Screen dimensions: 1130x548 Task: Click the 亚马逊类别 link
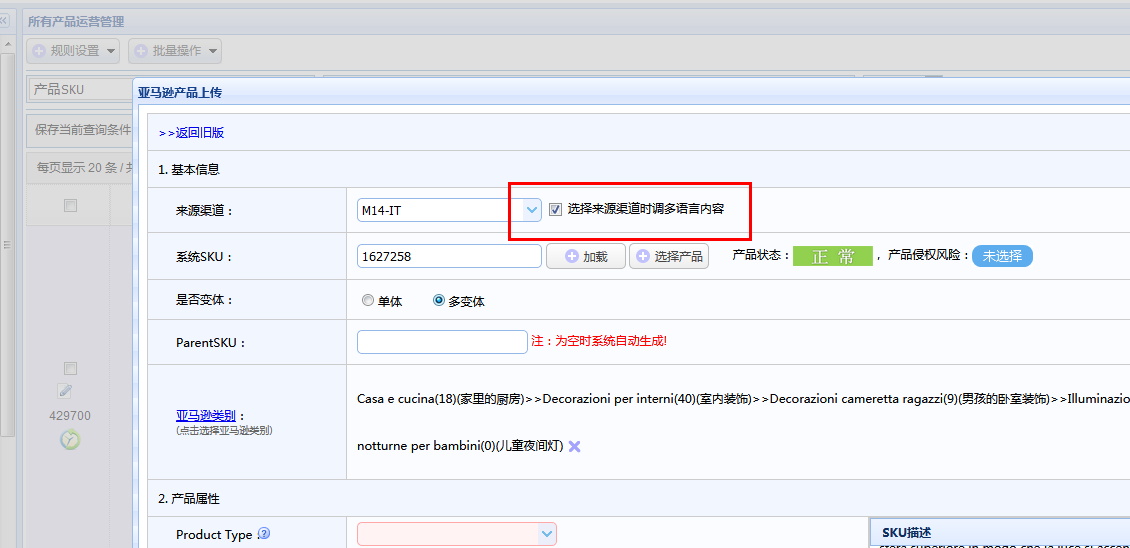click(206, 415)
